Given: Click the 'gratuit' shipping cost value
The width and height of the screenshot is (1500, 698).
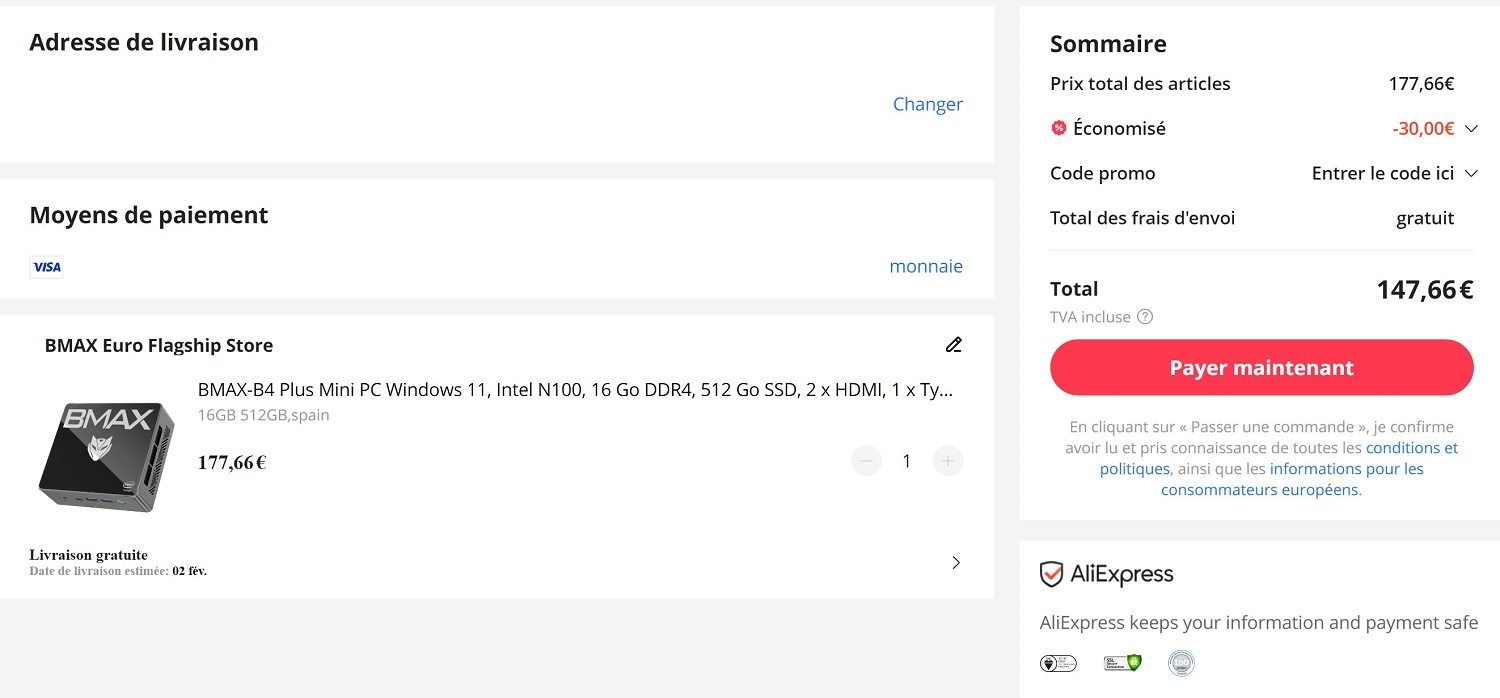Looking at the screenshot, I should coord(1425,218).
